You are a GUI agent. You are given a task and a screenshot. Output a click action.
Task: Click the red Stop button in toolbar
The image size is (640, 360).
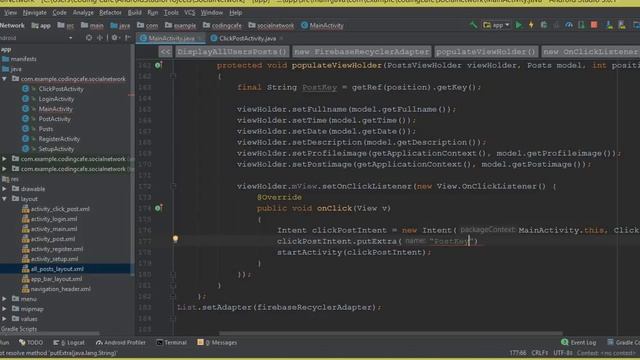pos(594,25)
